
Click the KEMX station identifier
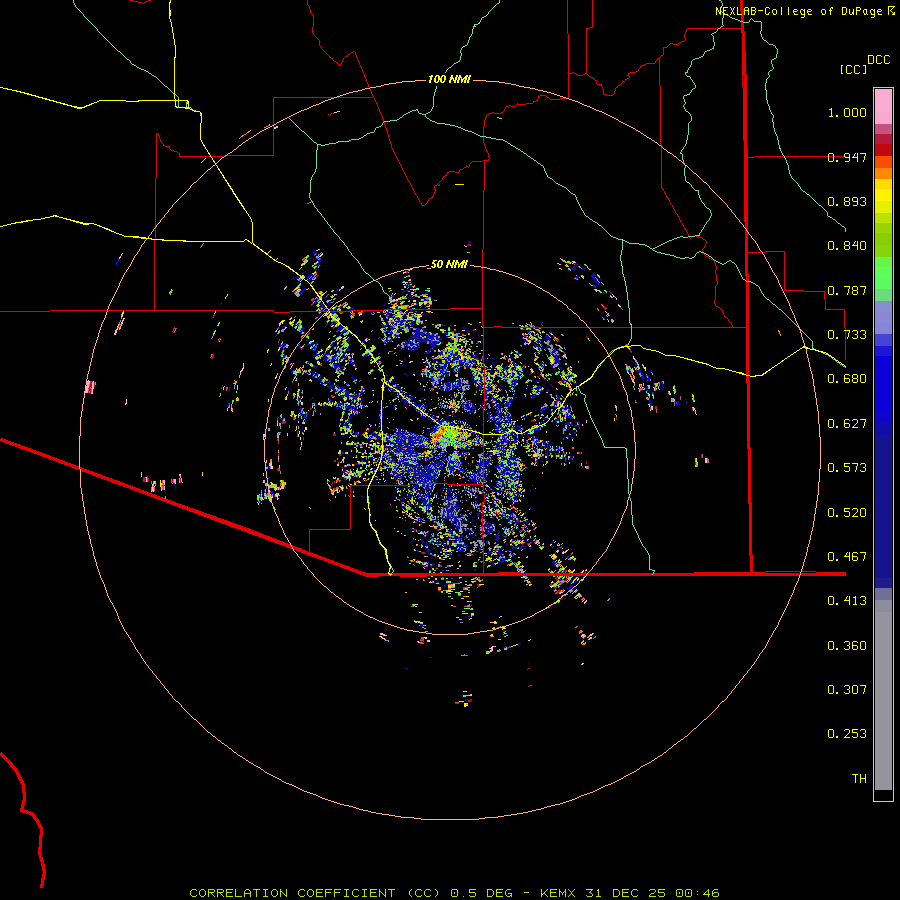(x=560, y=893)
